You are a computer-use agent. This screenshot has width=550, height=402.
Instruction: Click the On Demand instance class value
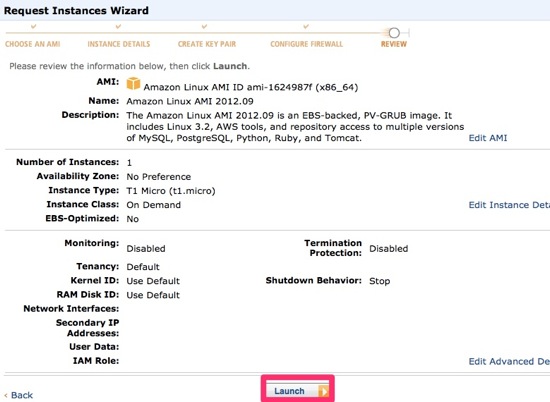(x=154, y=205)
